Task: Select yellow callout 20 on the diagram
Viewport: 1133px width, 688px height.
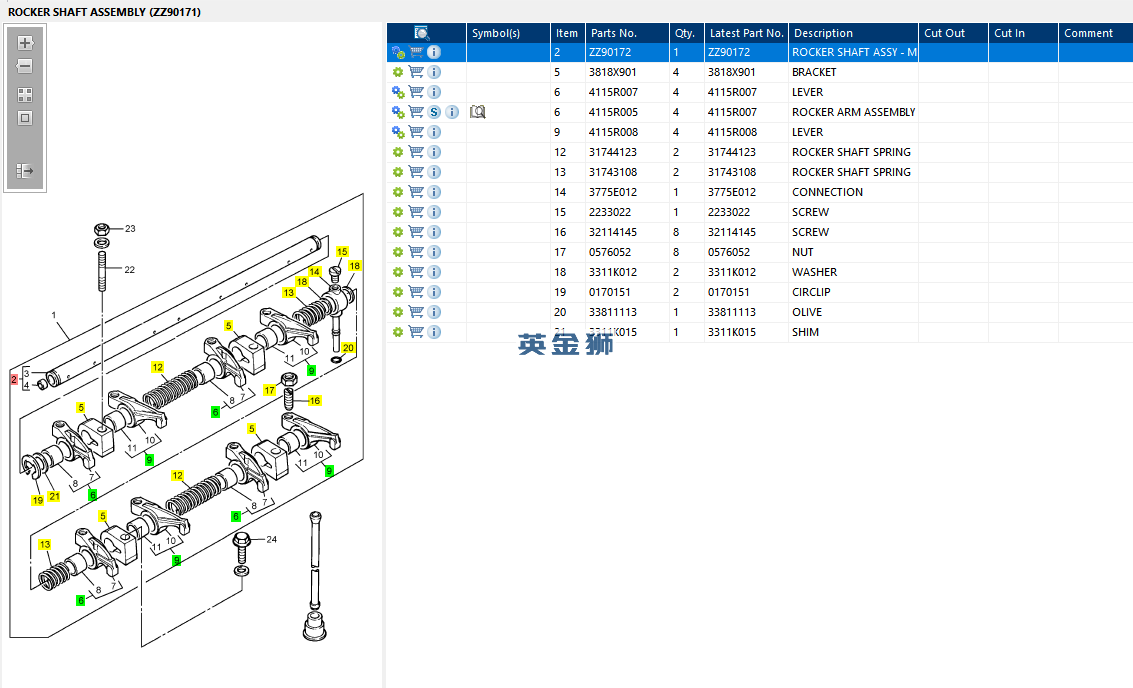Action: coord(348,348)
